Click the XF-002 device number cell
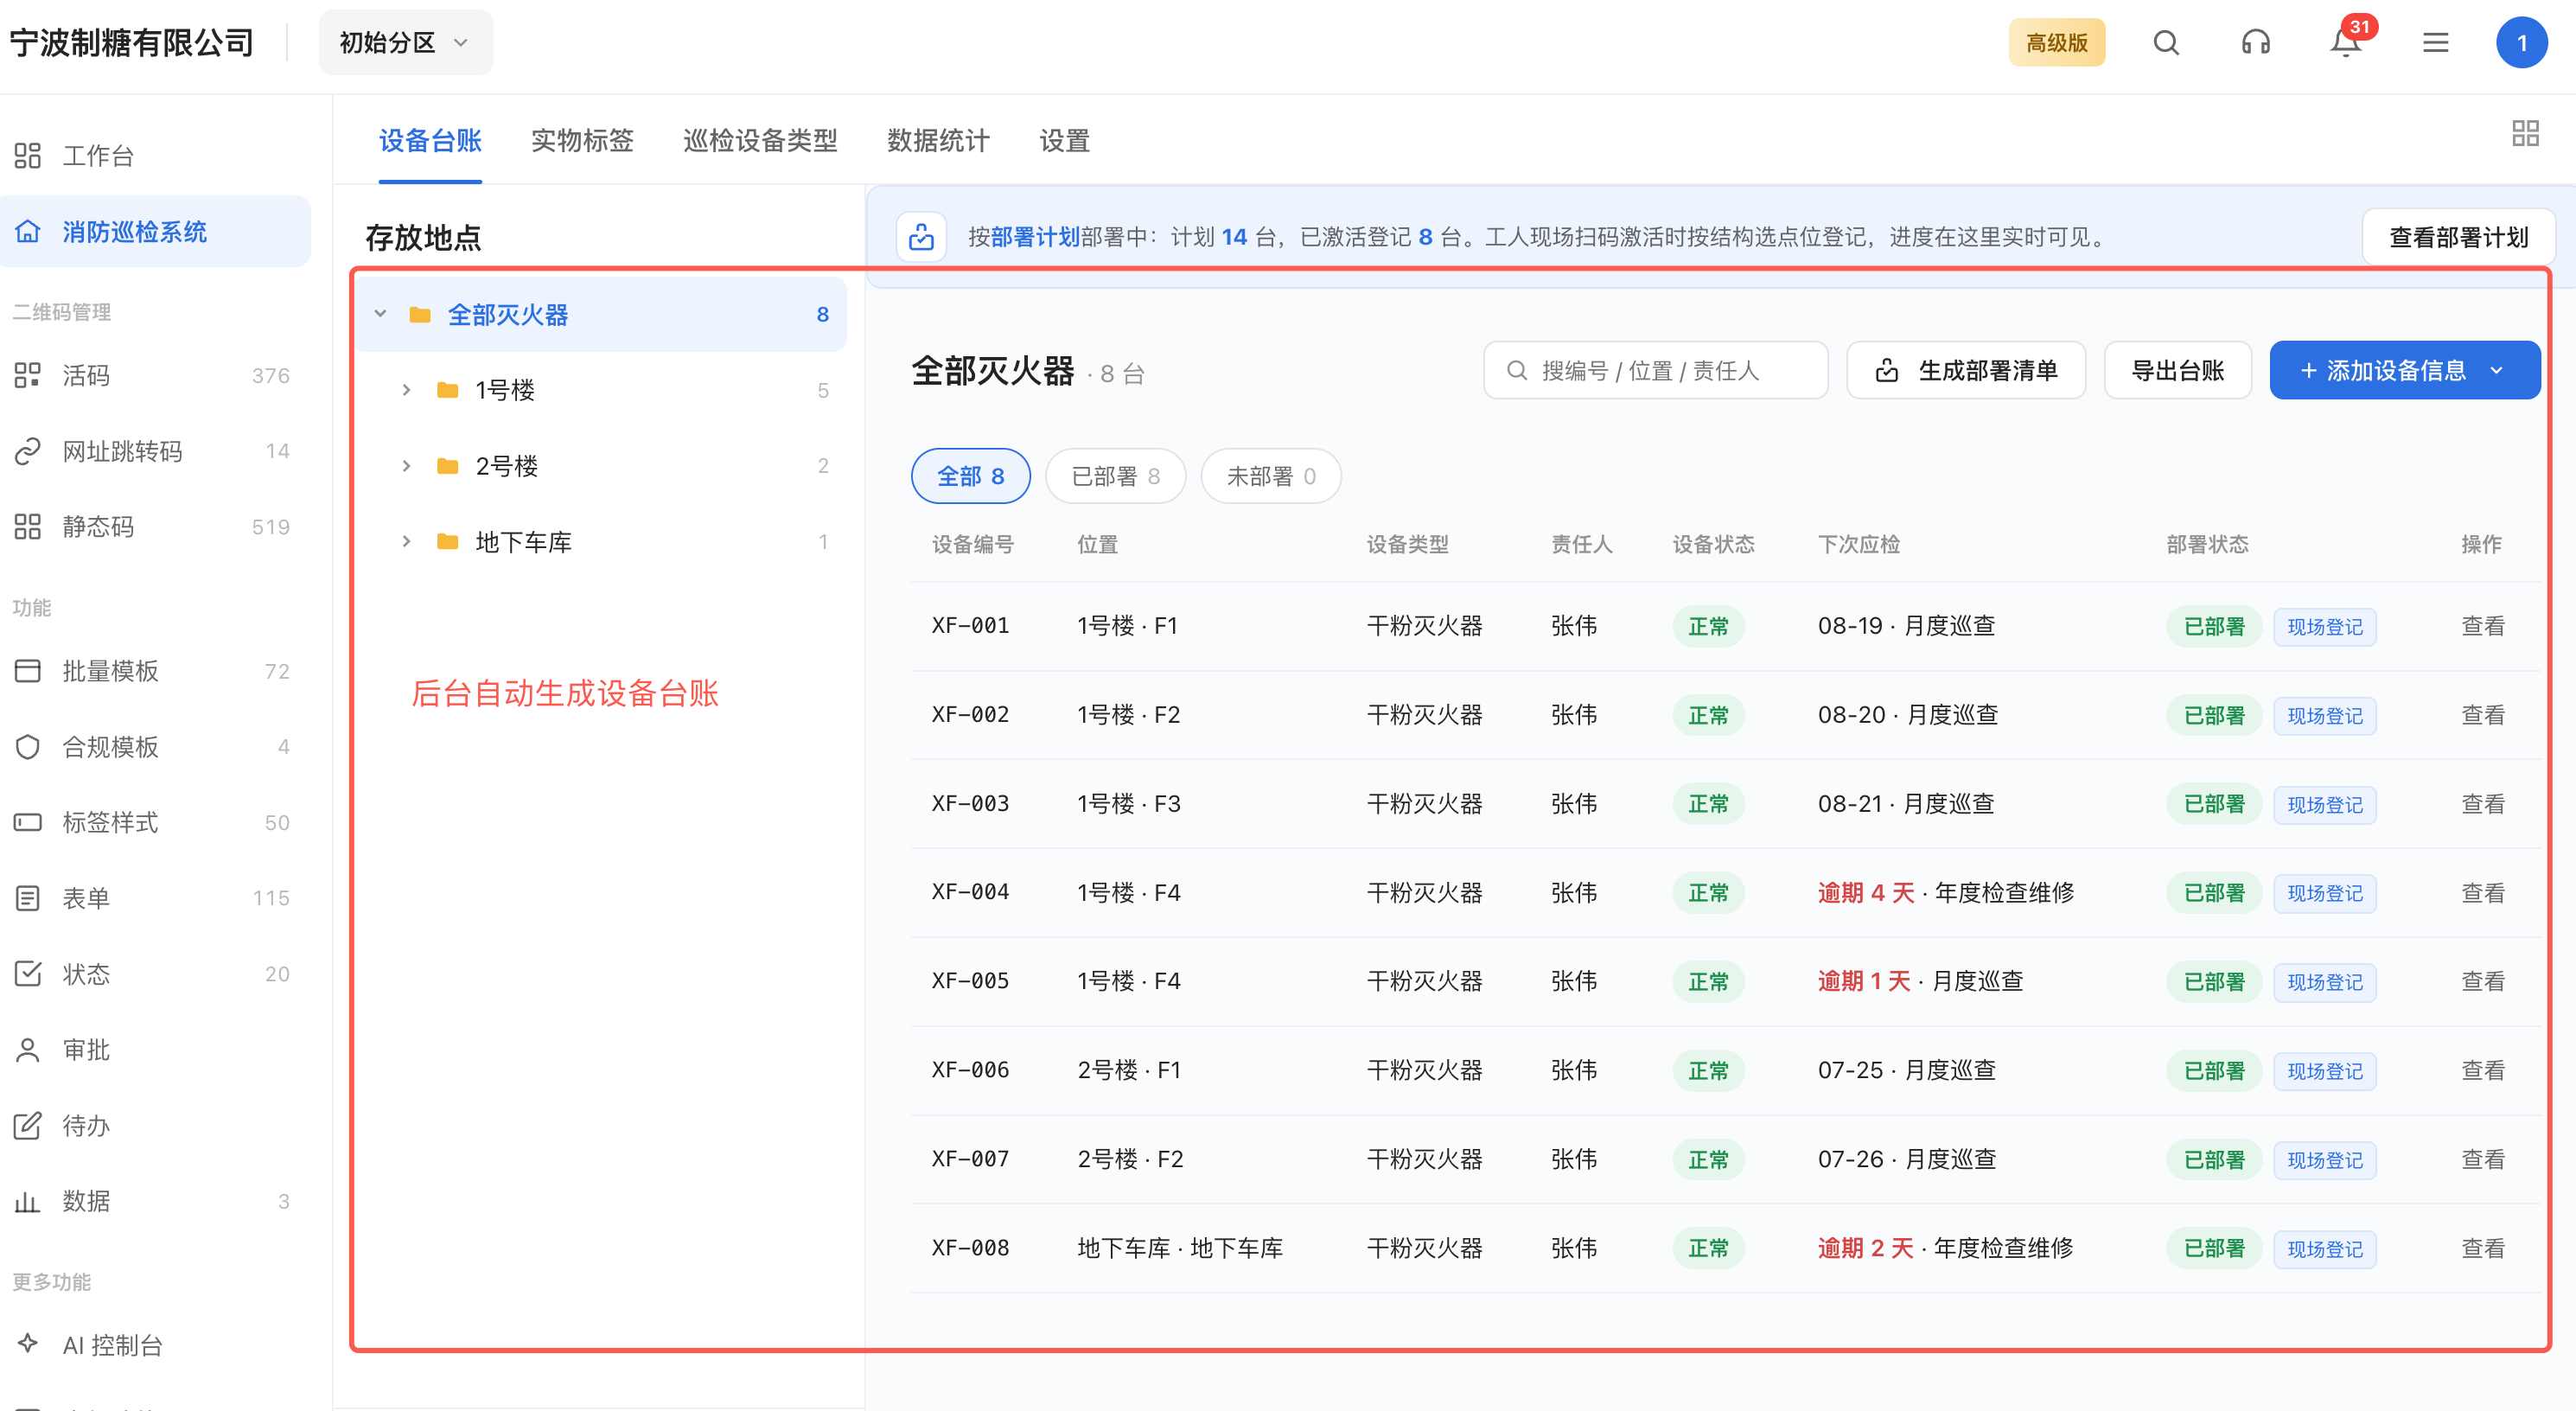 pos(970,715)
